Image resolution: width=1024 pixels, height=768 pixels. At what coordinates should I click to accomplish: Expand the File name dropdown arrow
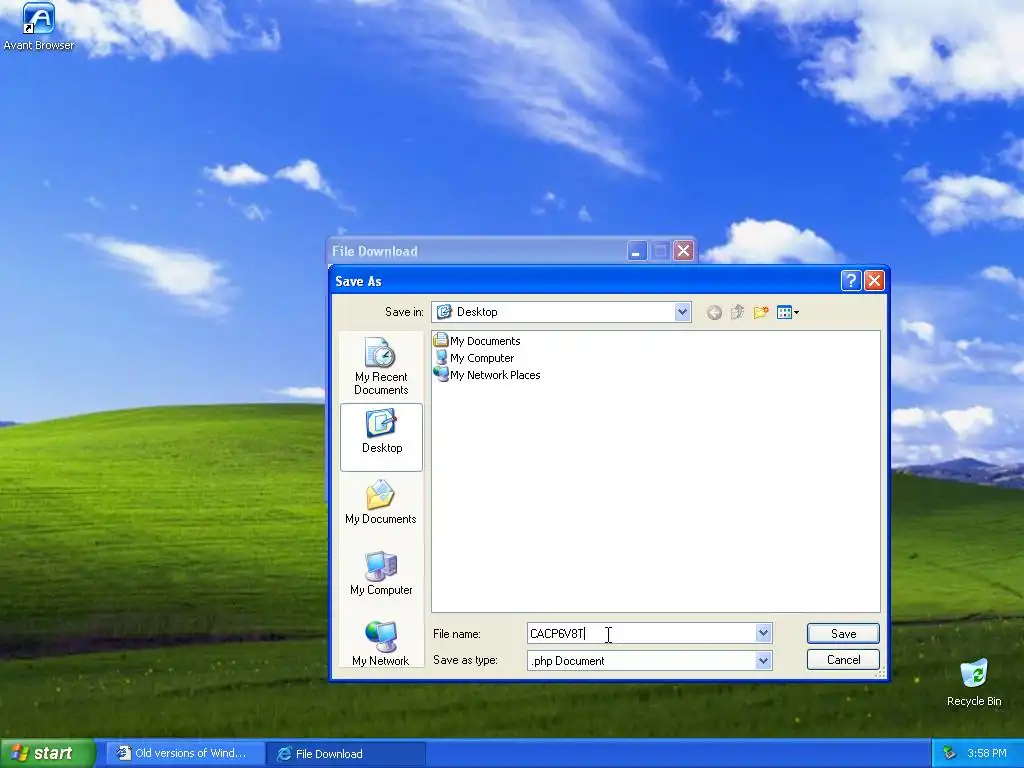point(763,633)
